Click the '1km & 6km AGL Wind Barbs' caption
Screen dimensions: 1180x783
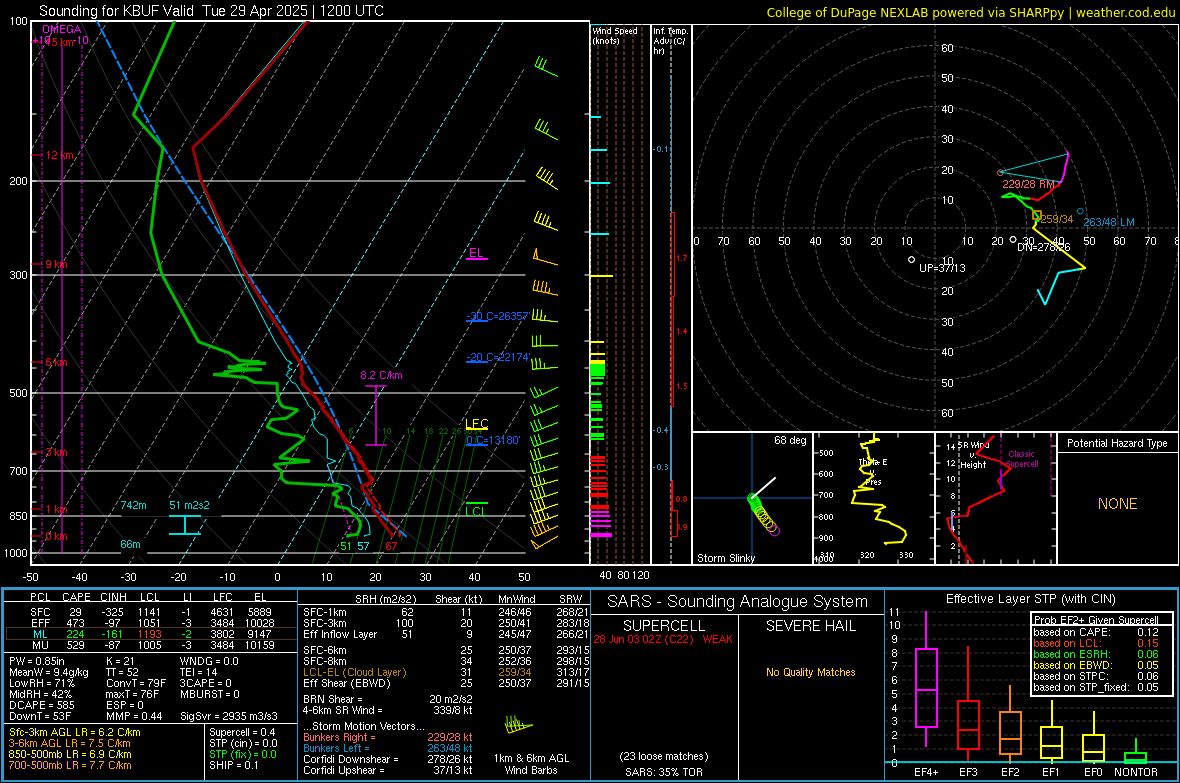coord(531,764)
